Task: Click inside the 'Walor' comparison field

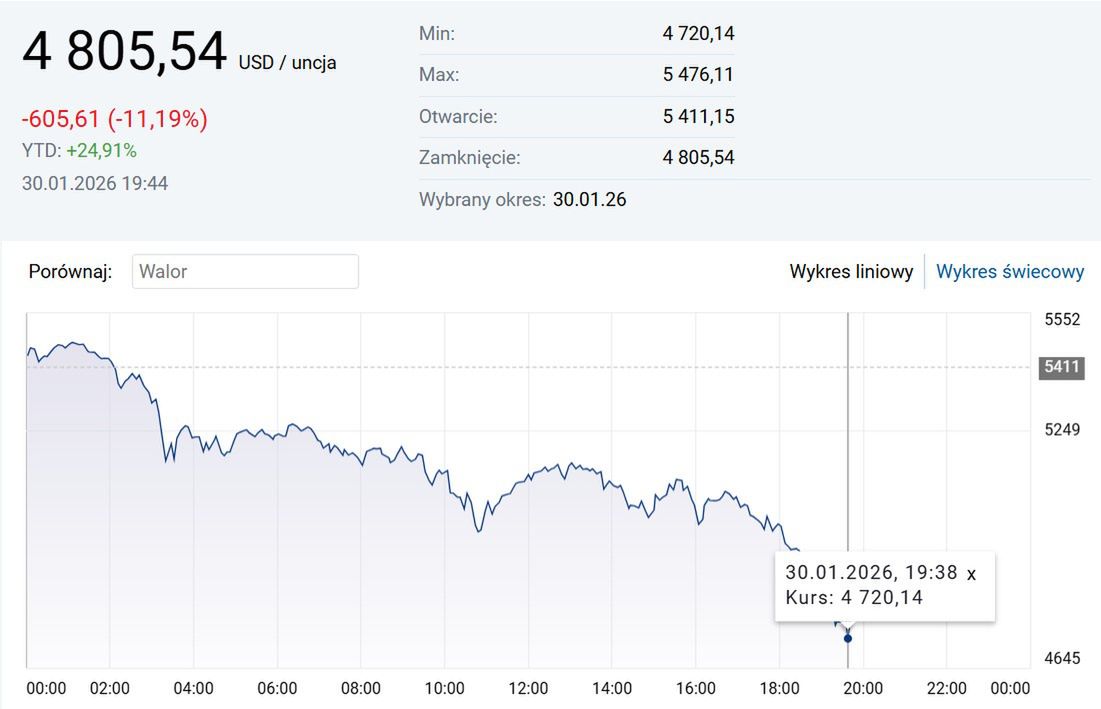Action: pos(245,271)
